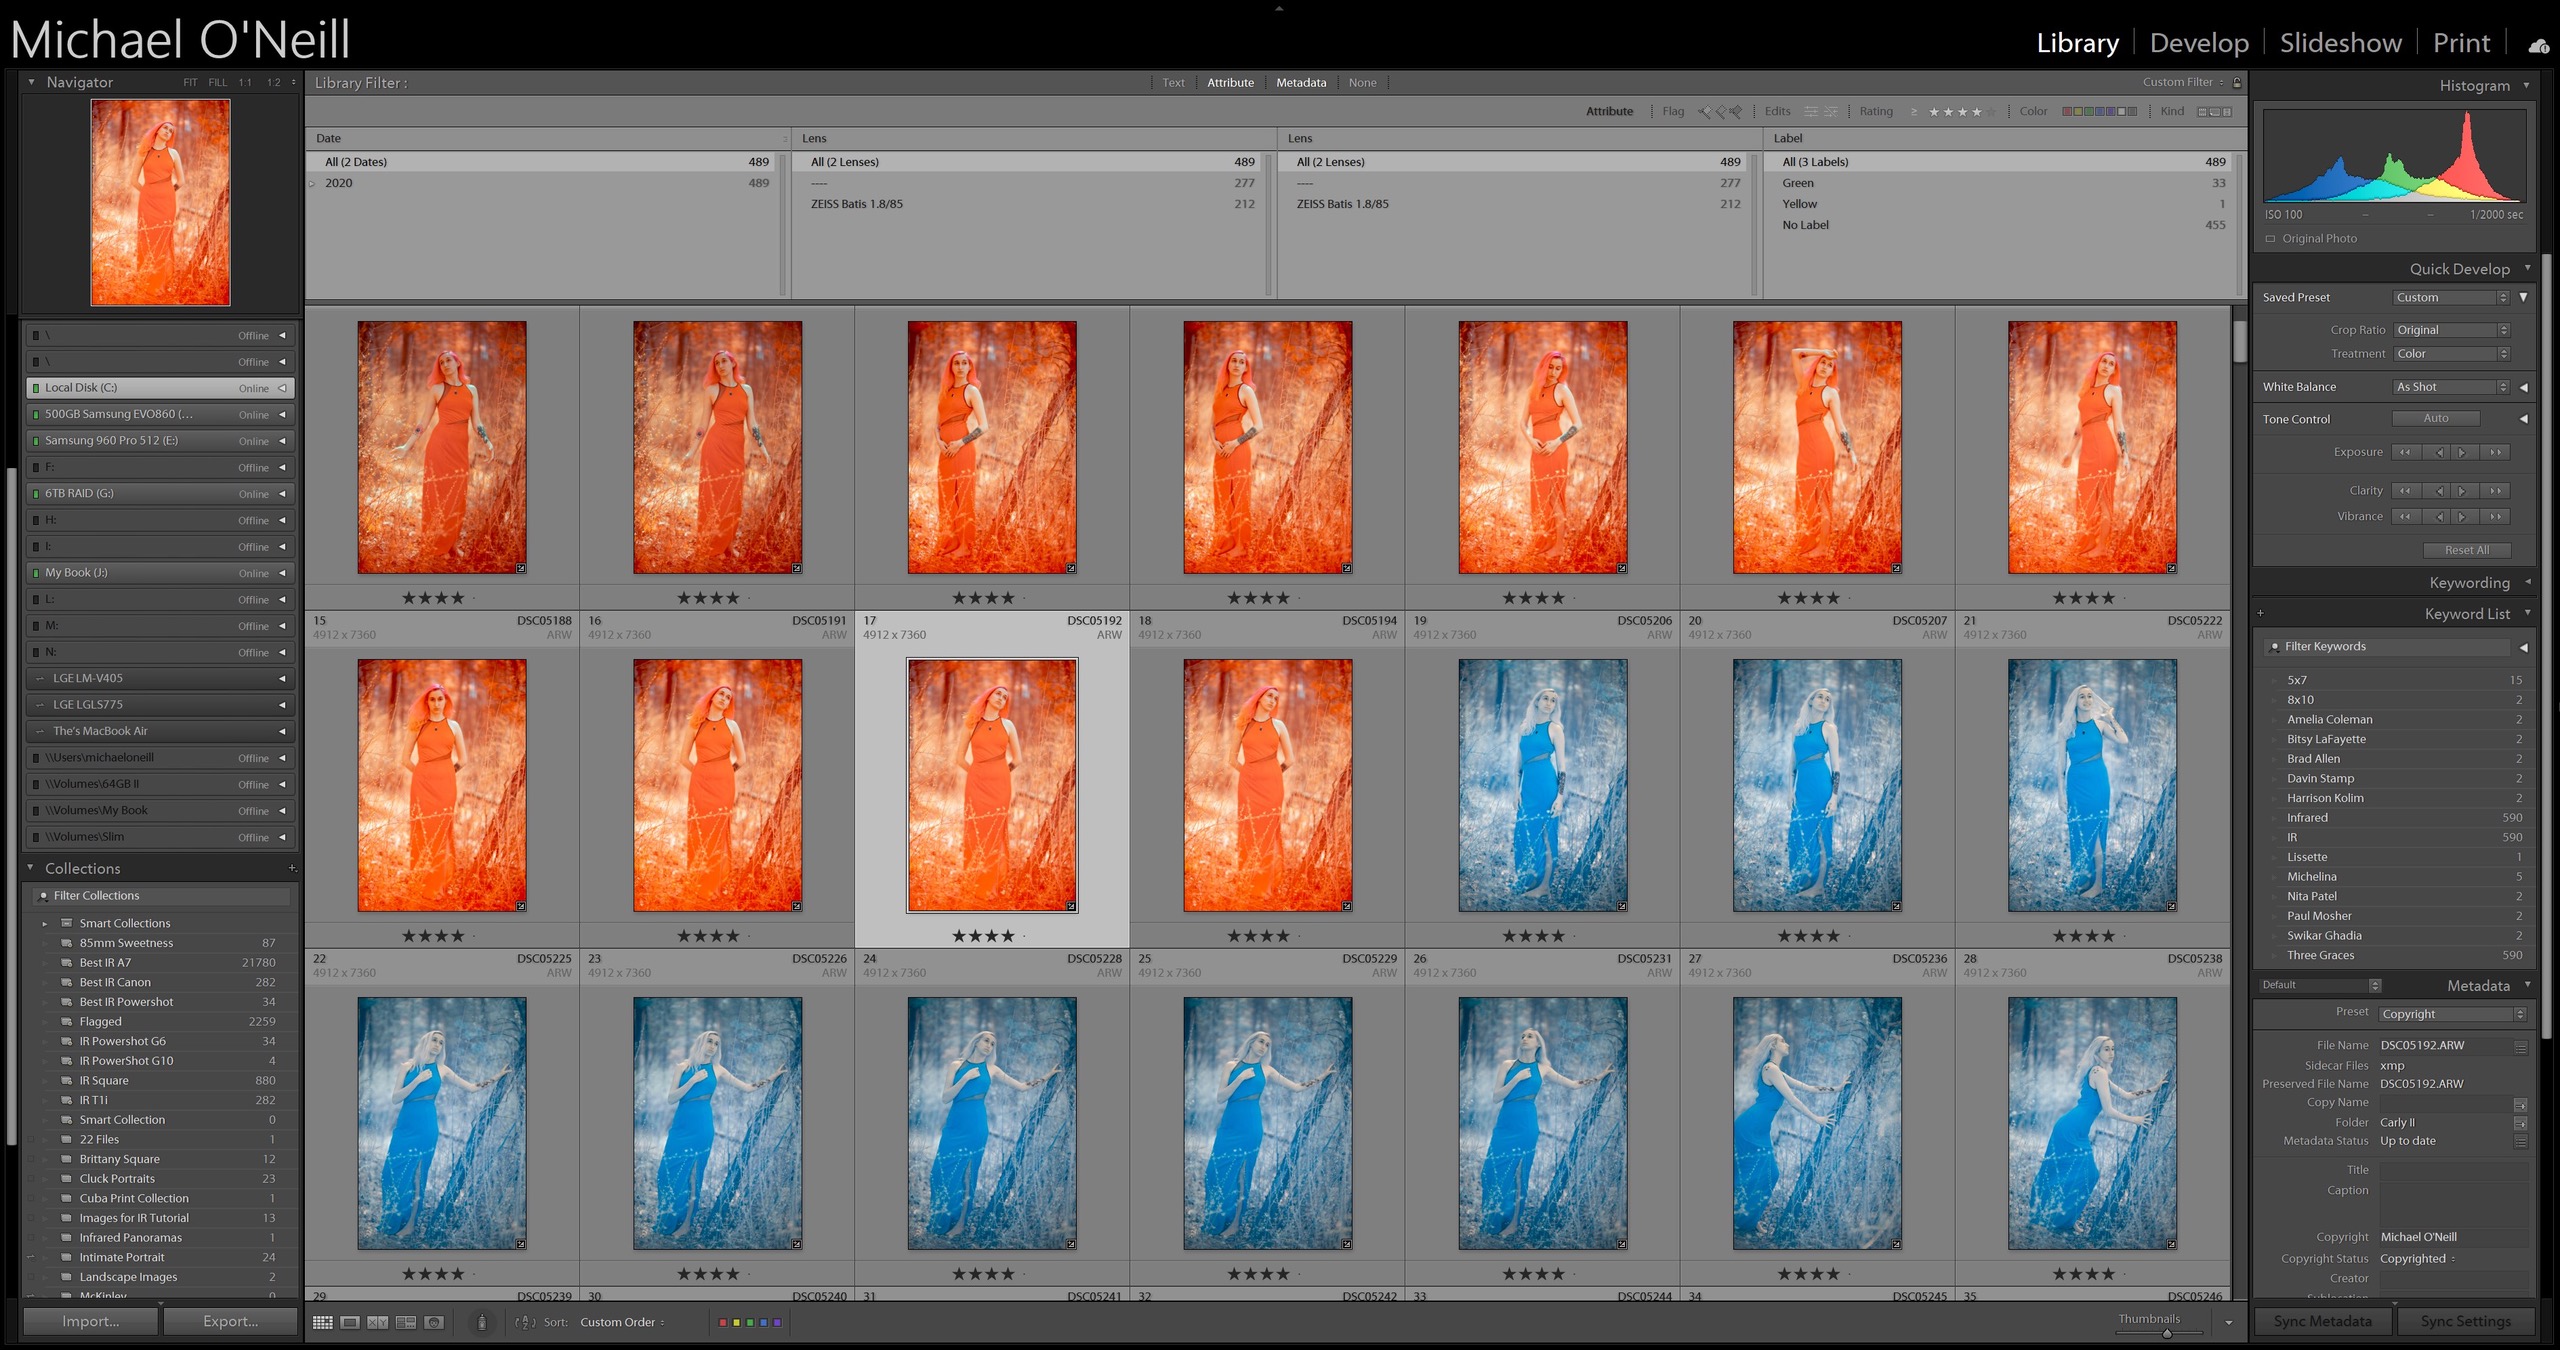The width and height of the screenshot is (2560, 1350).
Task: Open the Custom Filter preset dropdown
Action: [2183, 82]
